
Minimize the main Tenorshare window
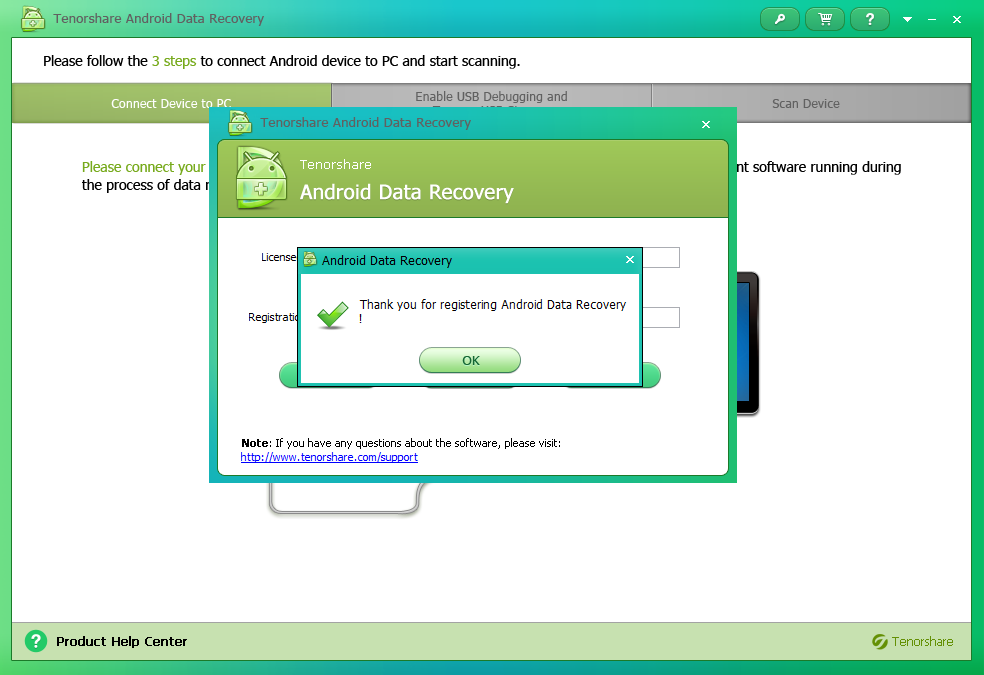coord(932,19)
